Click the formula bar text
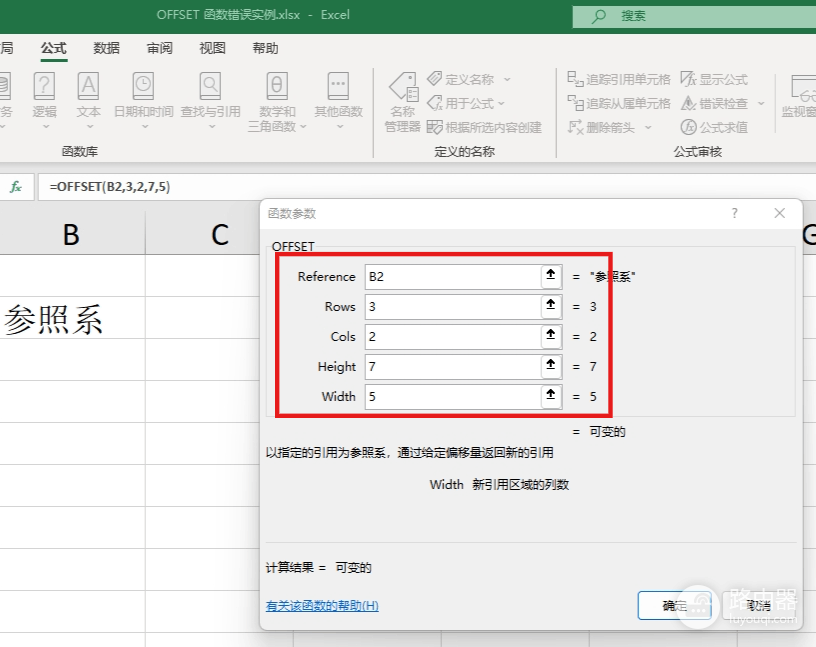Viewport: 816px width, 647px height. [x=110, y=187]
